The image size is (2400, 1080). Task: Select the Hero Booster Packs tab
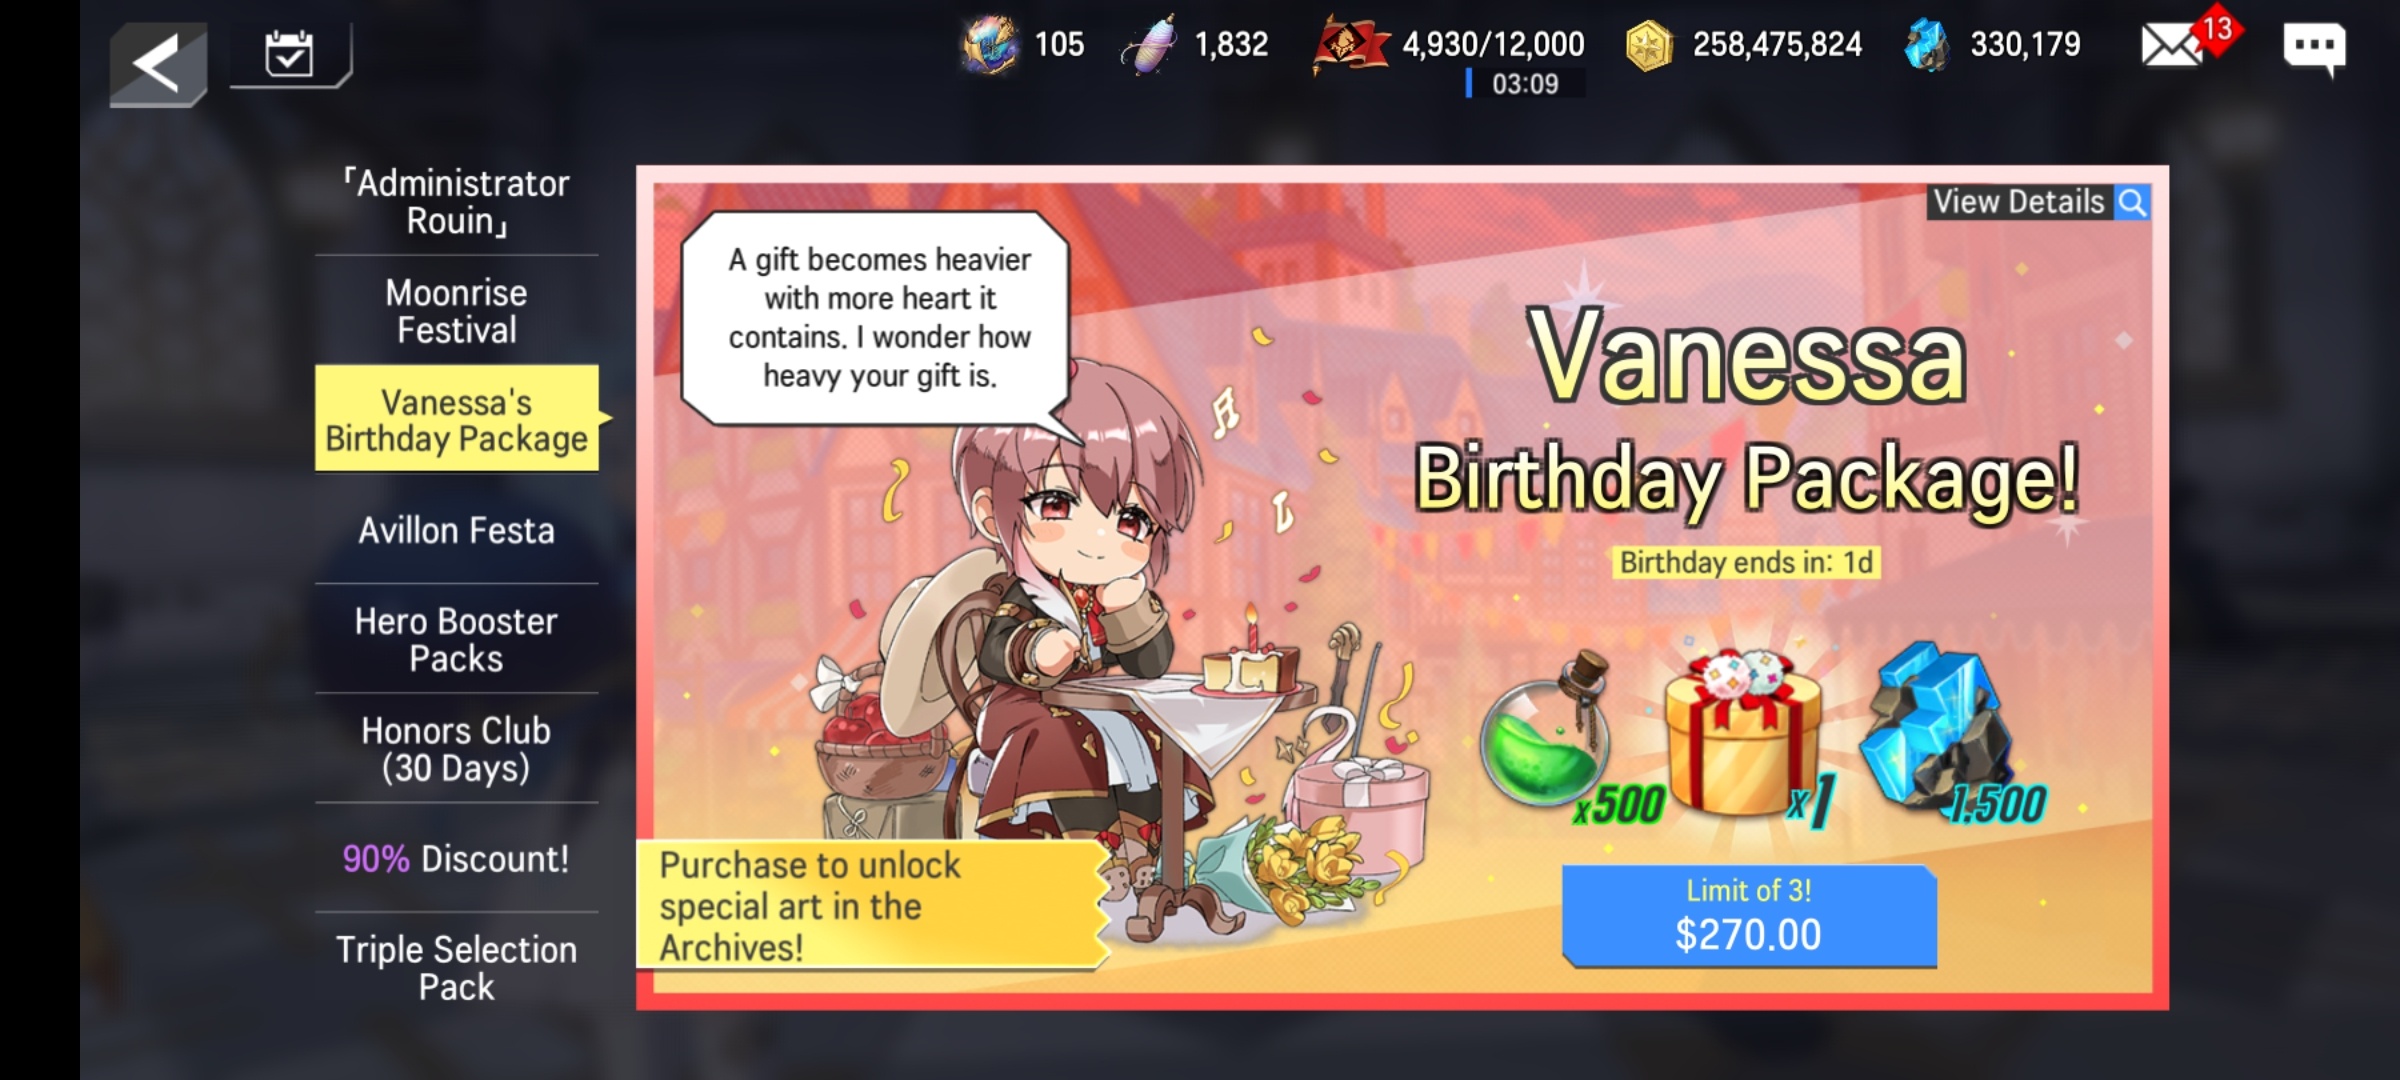click(x=457, y=639)
